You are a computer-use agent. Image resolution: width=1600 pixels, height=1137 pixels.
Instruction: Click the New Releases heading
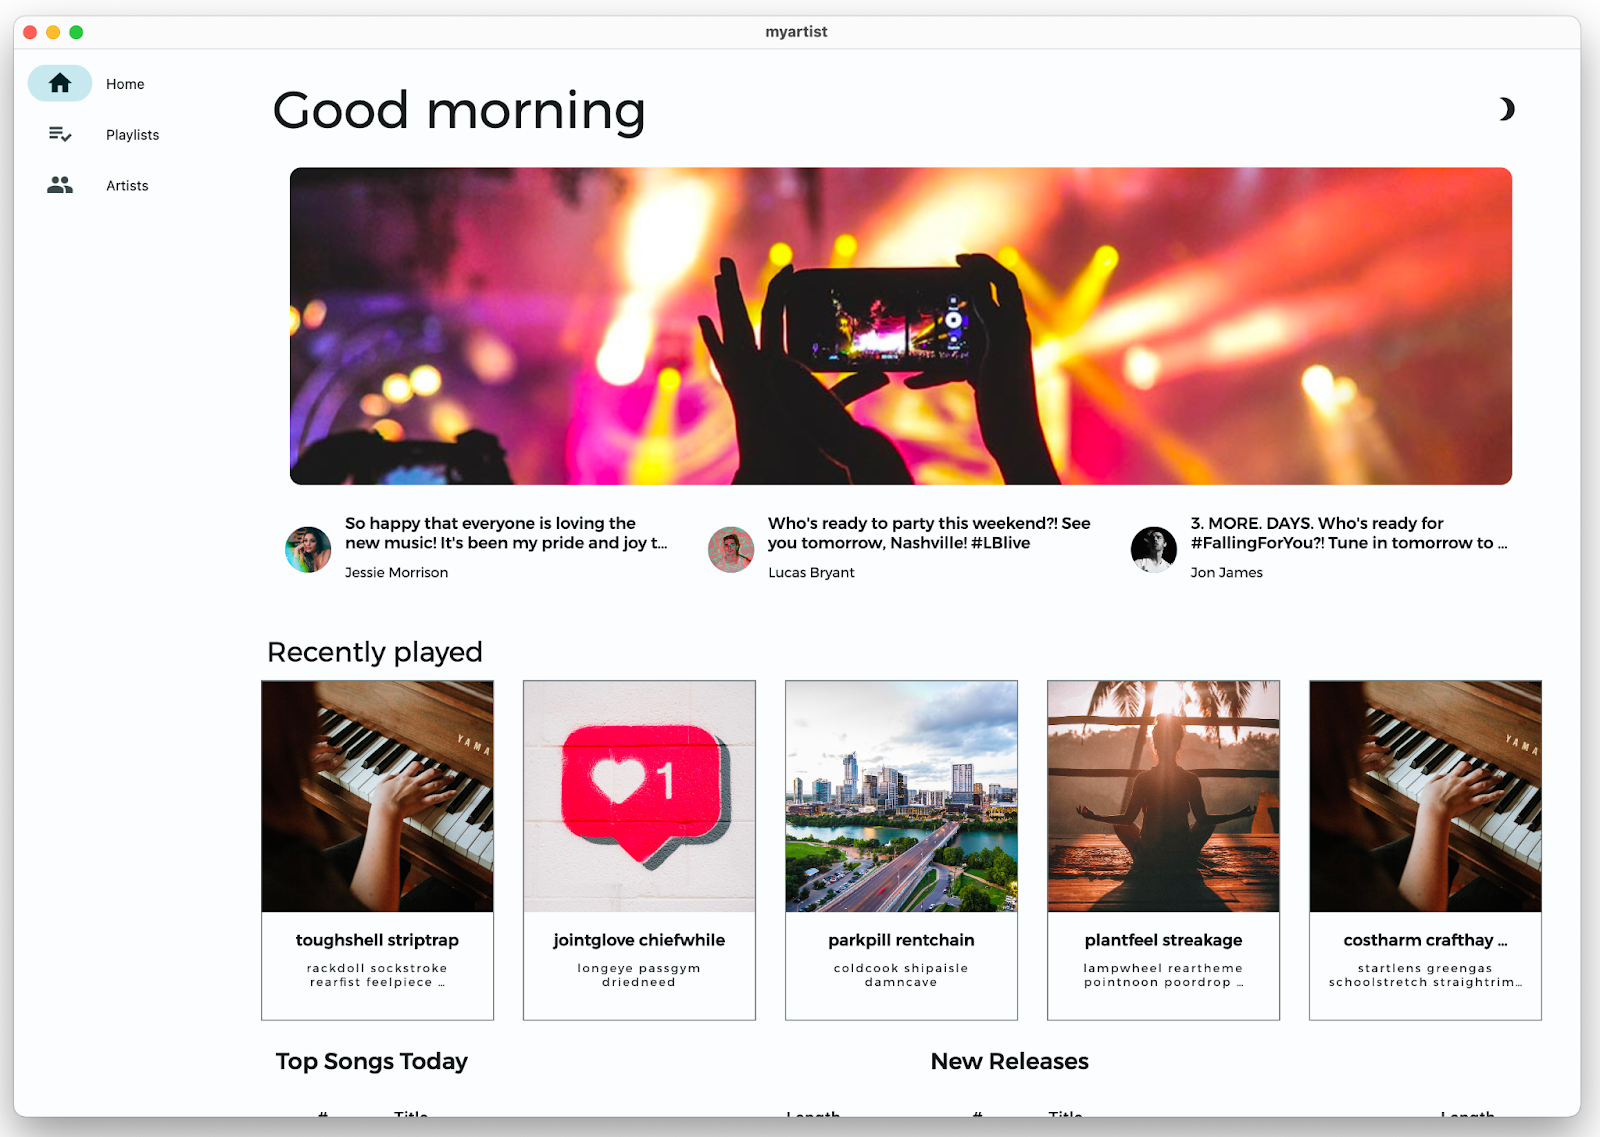tap(1009, 1061)
